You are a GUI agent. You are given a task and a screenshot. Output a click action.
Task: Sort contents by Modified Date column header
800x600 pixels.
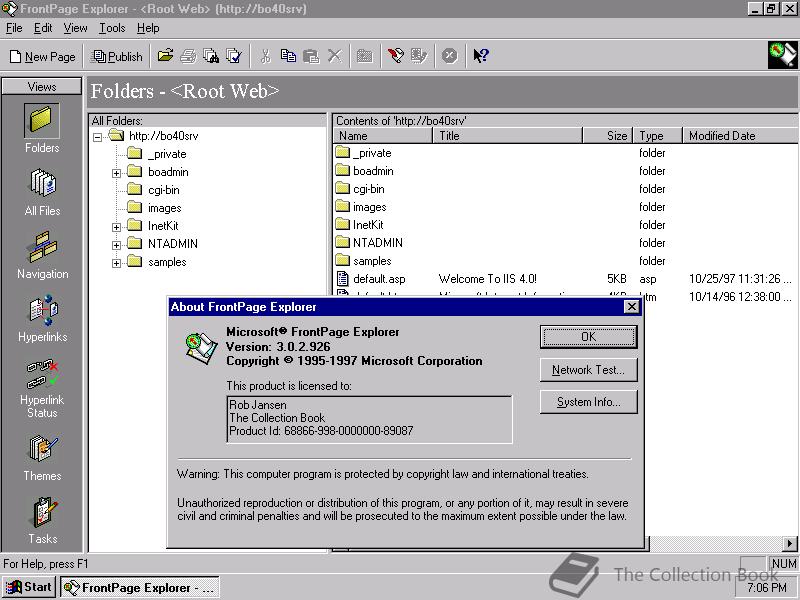point(741,136)
